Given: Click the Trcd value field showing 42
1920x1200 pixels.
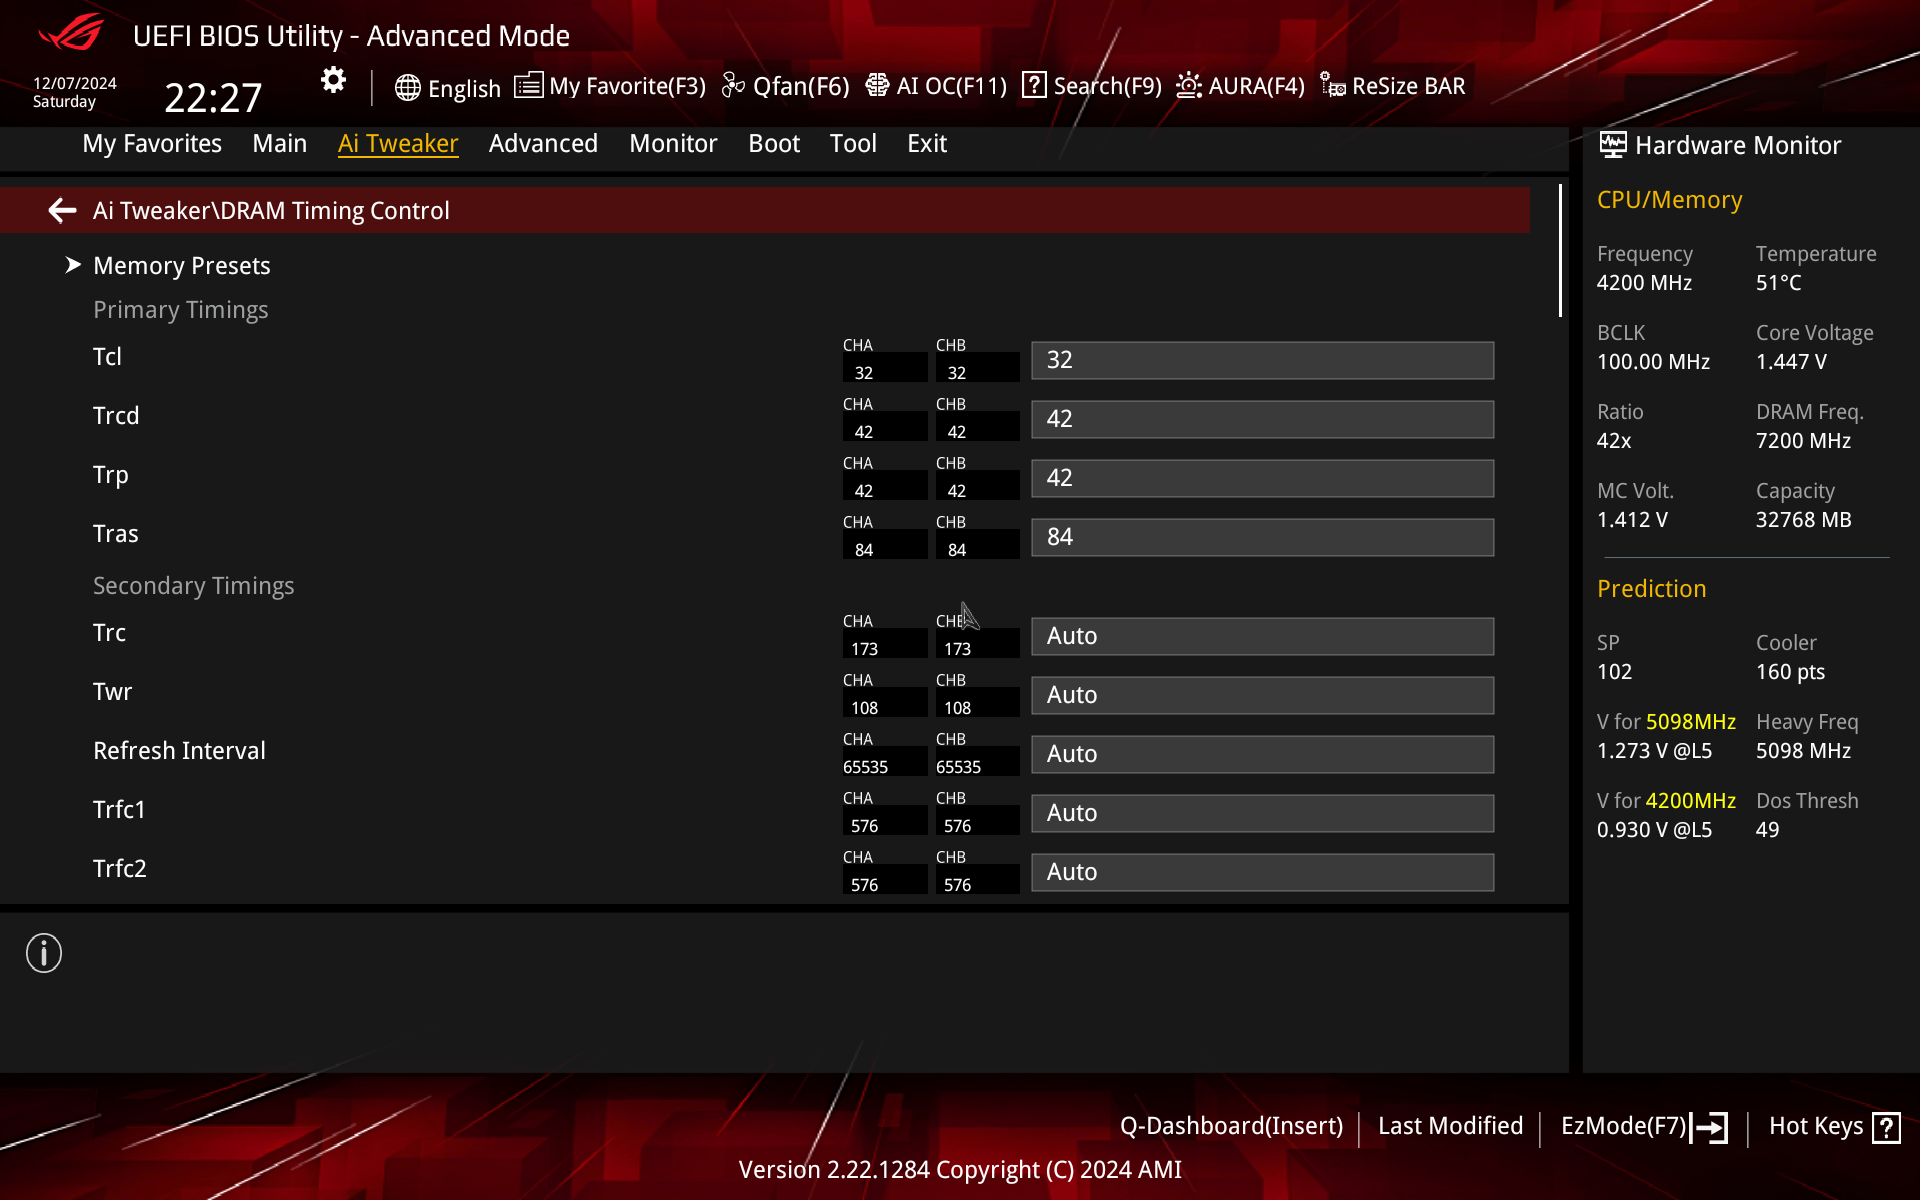Looking at the screenshot, I should click(x=1262, y=419).
